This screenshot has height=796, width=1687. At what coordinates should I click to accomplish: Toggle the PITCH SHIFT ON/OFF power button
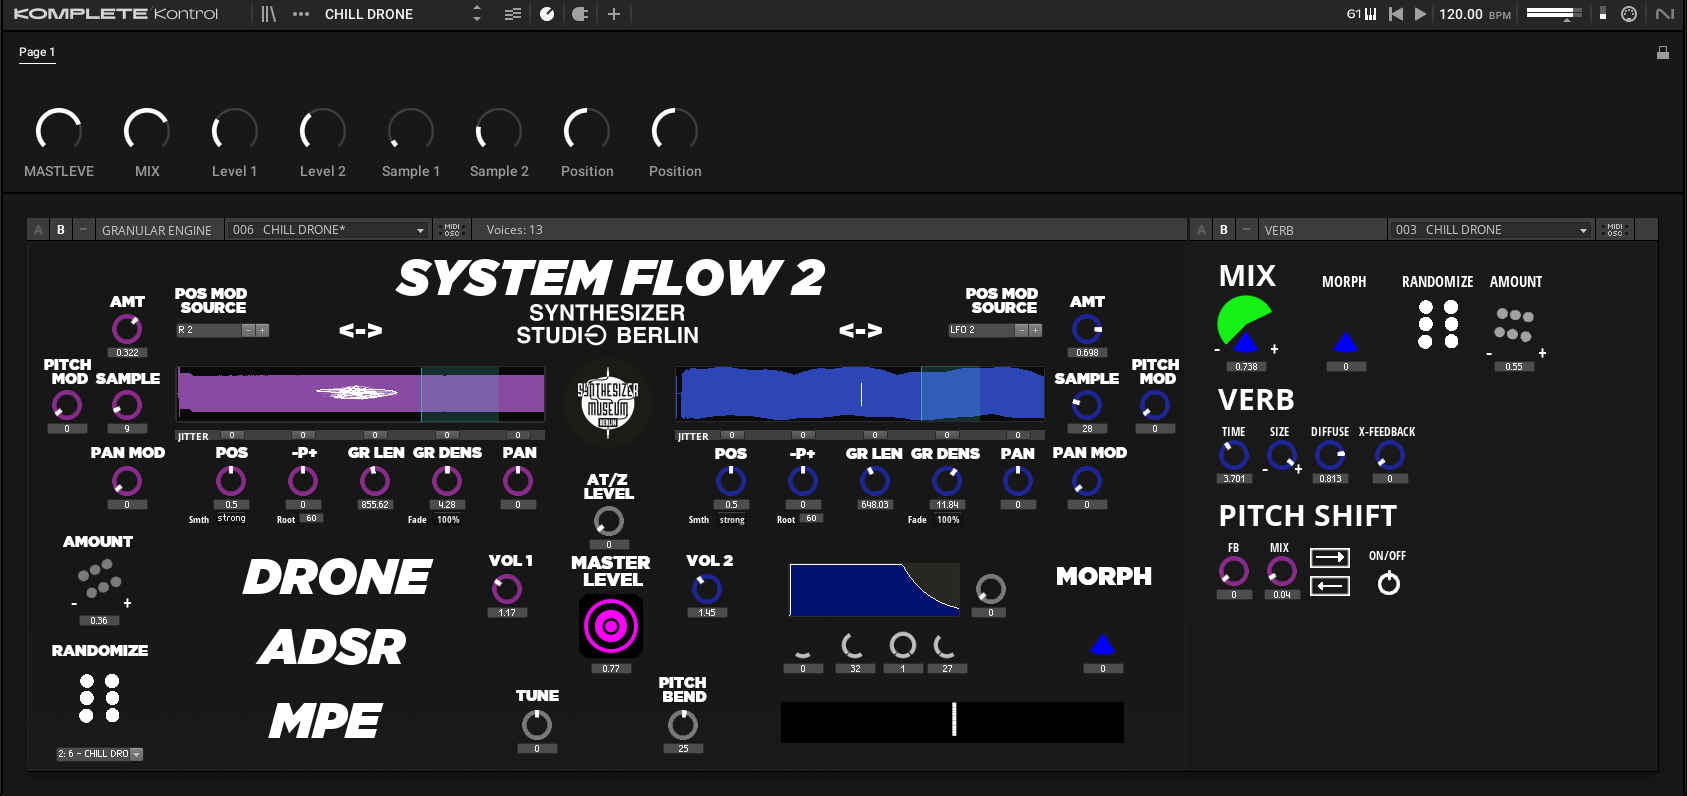tap(1389, 583)
